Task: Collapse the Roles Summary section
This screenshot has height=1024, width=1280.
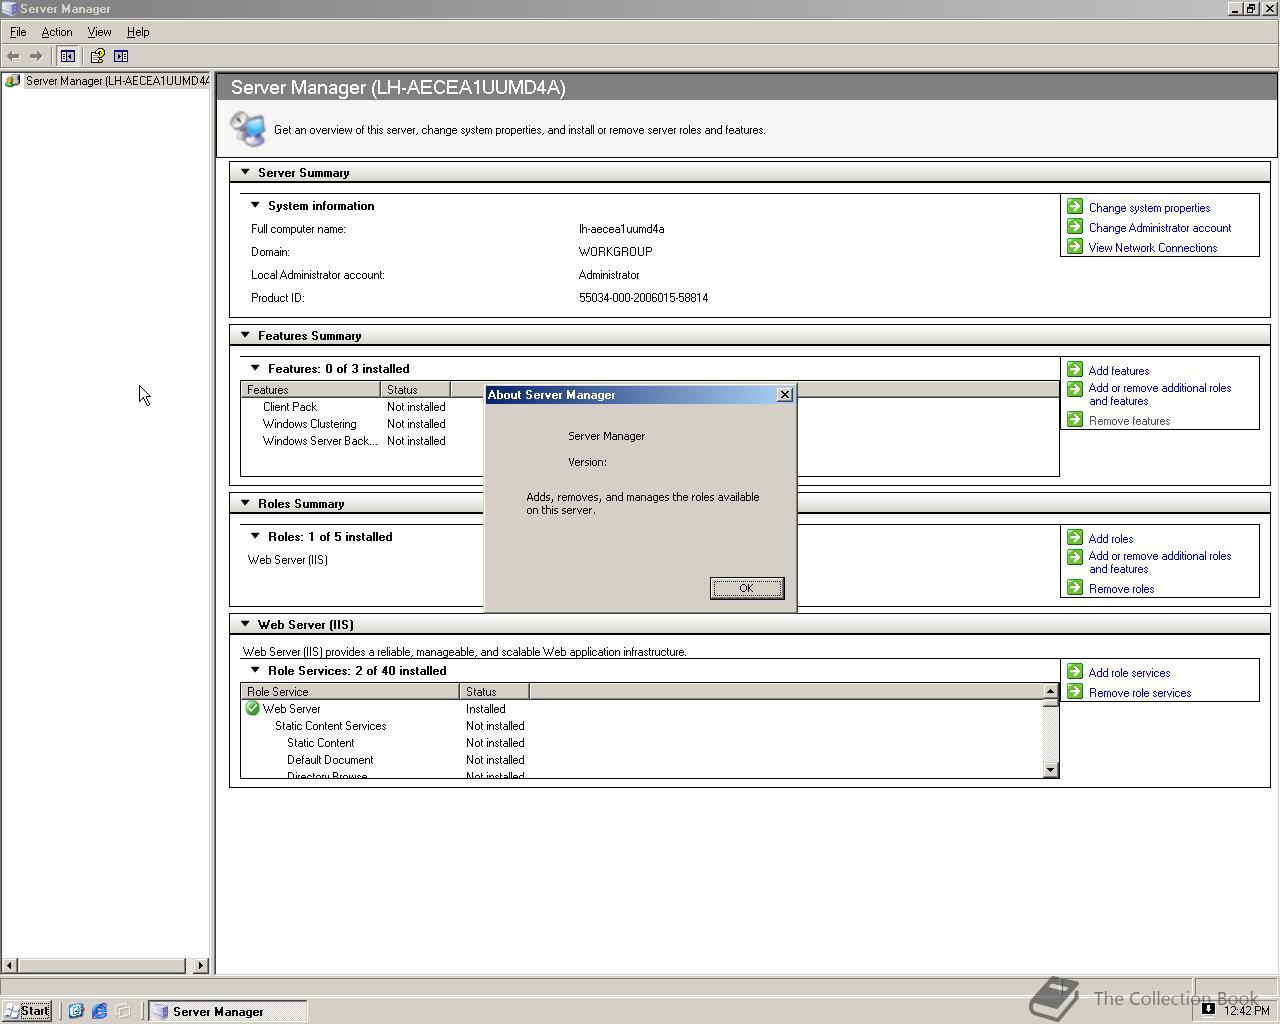Action: tap(245, 503)
